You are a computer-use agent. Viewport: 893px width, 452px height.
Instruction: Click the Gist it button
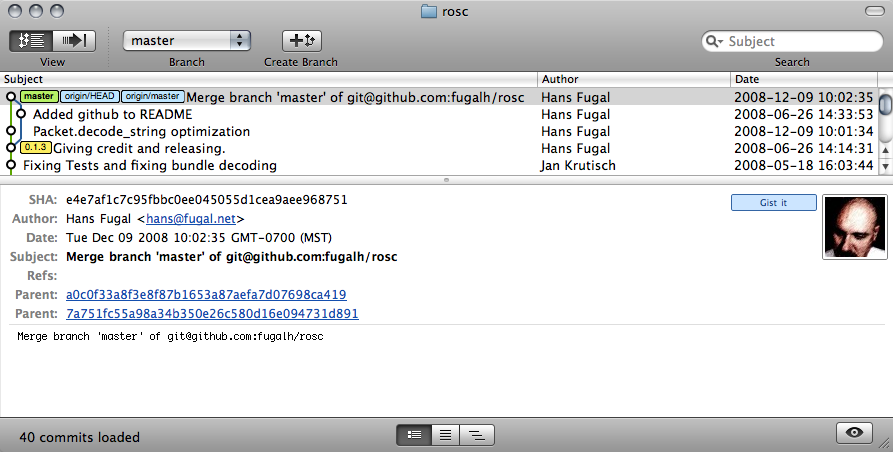[x=773, y=203]
